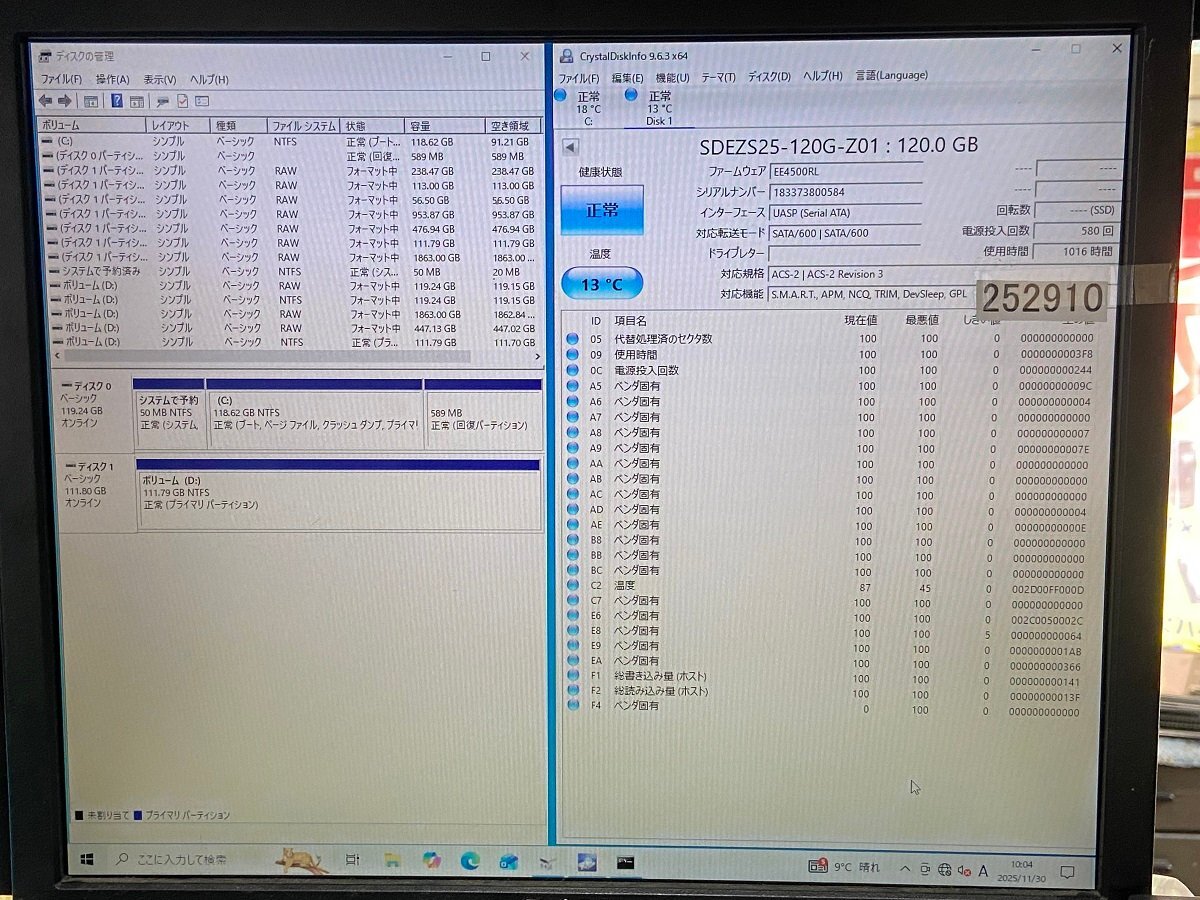This screenshot has width=1200, height=900.
Task: Click the 正常 health status button
Action: 602,210
